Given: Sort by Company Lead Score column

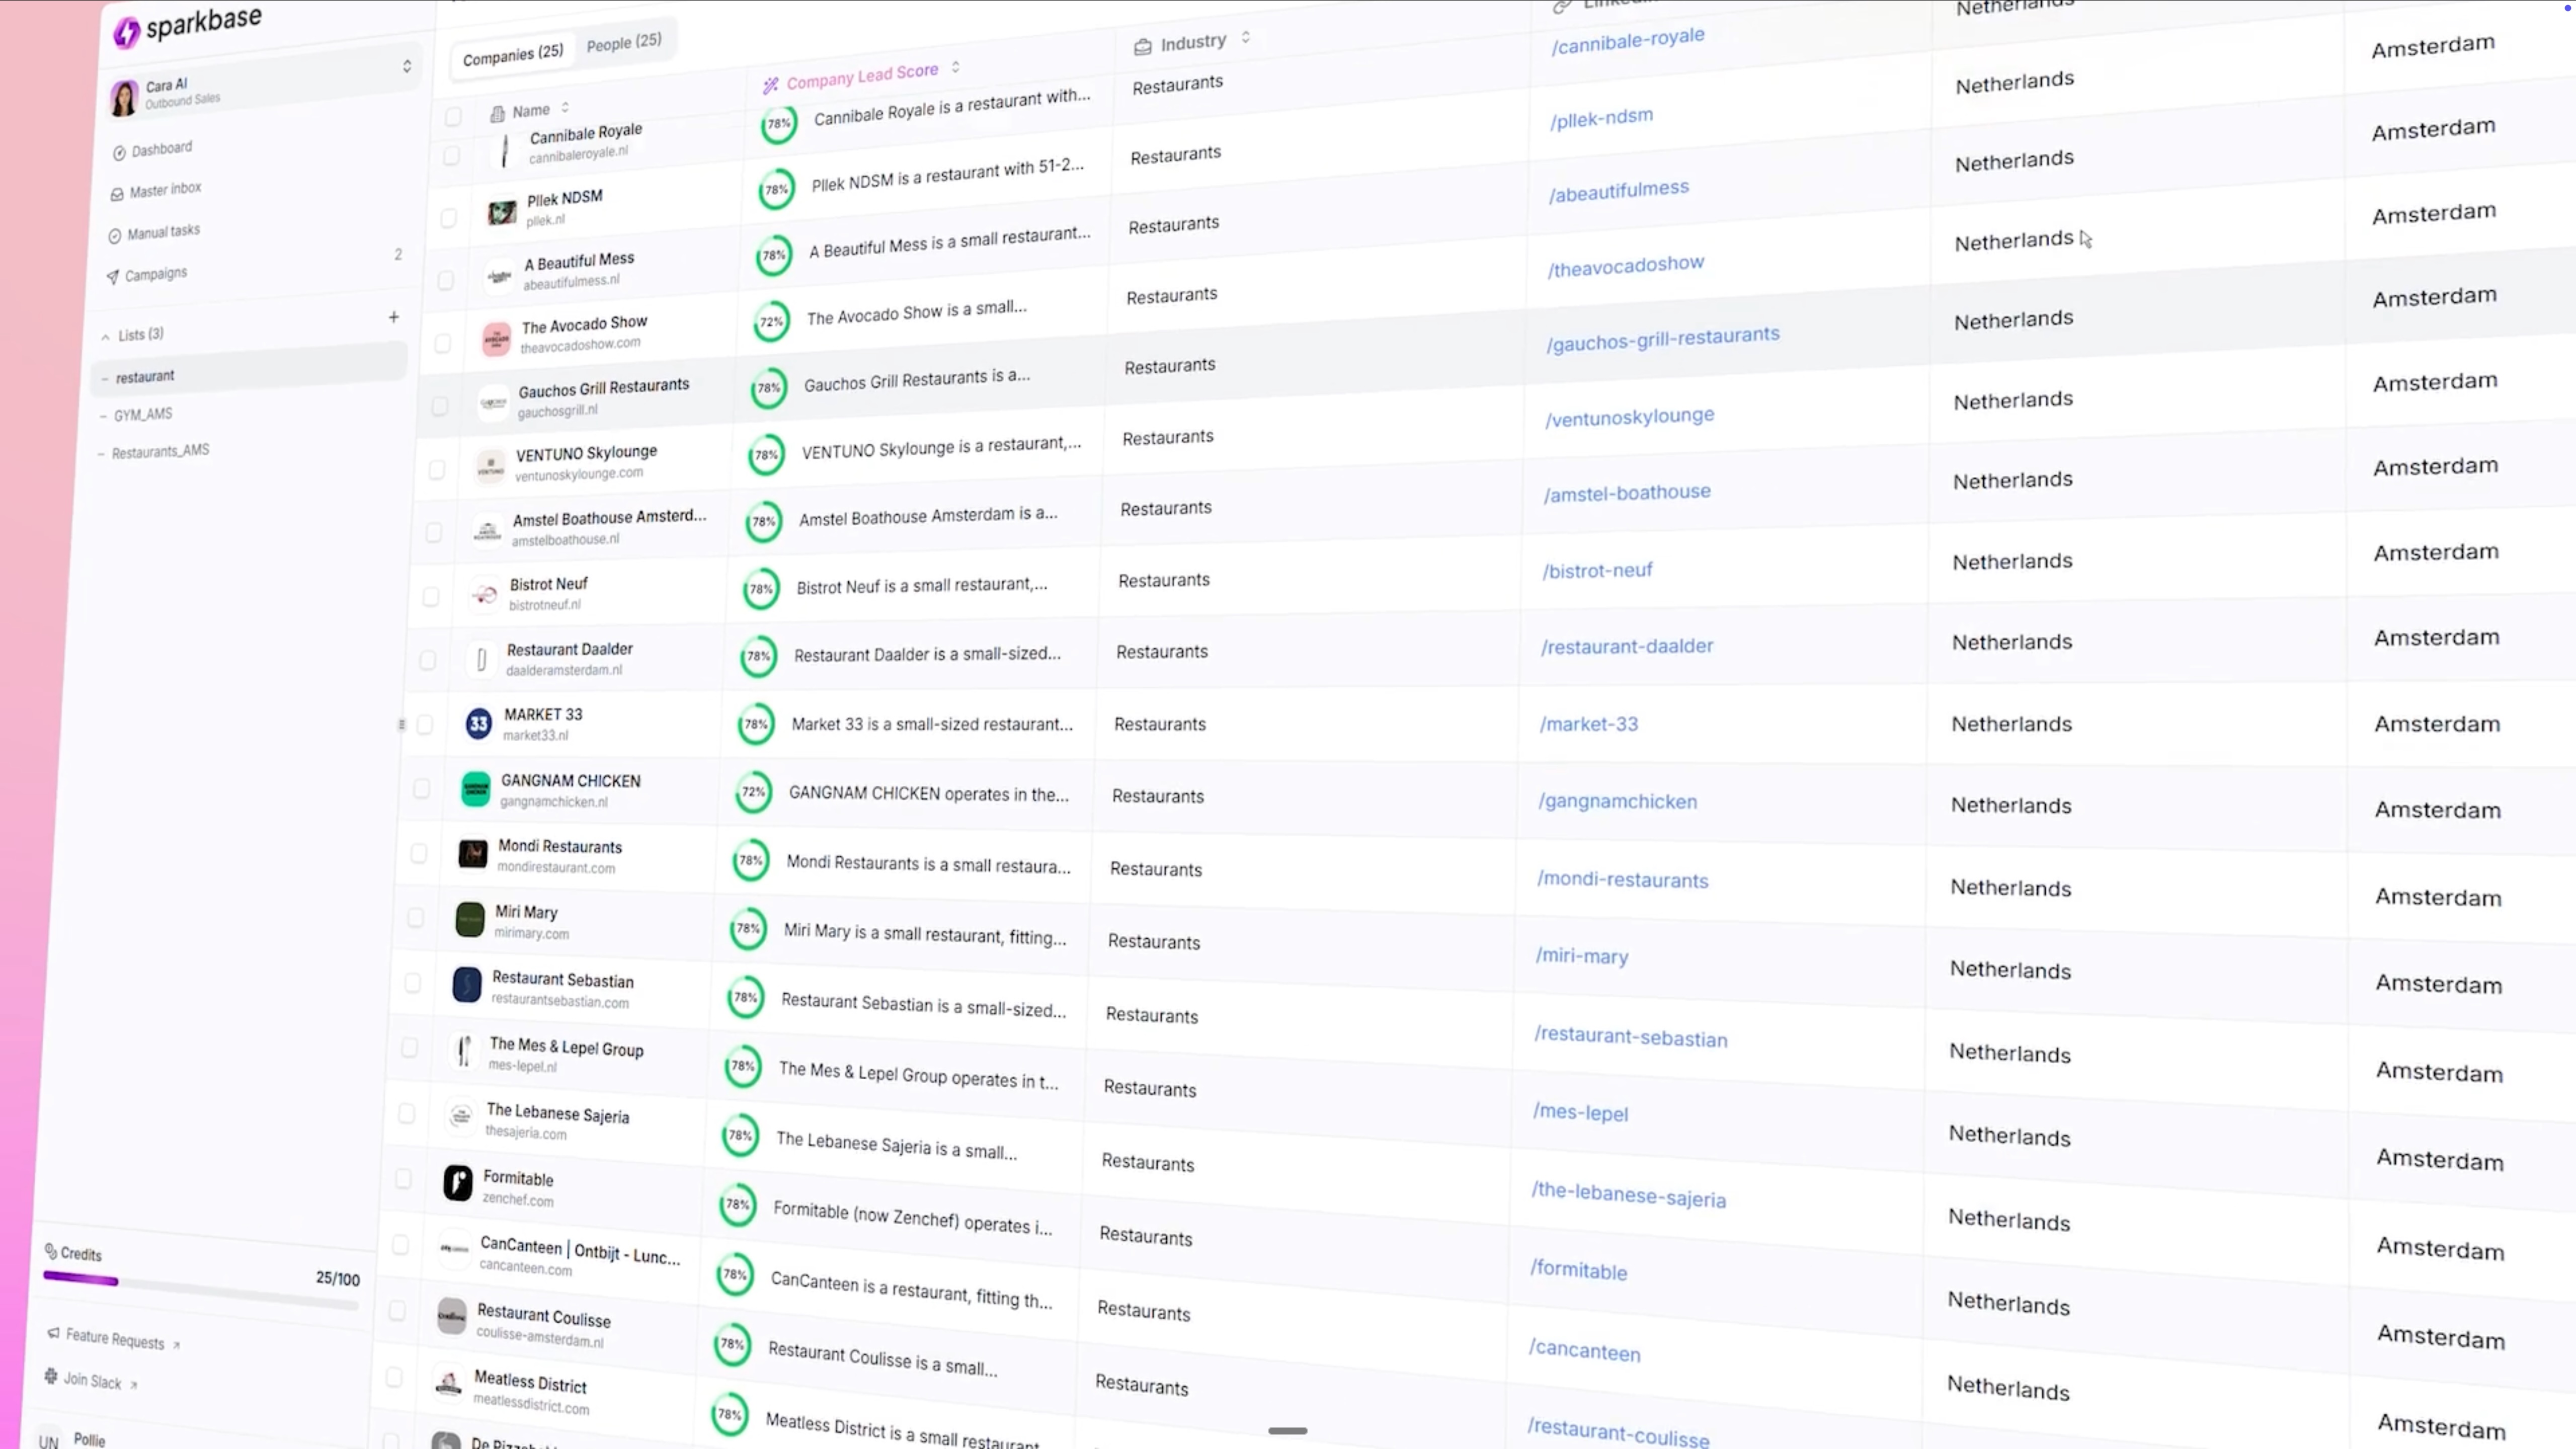Looking at the screenshot, I should [x=956, y=67].
